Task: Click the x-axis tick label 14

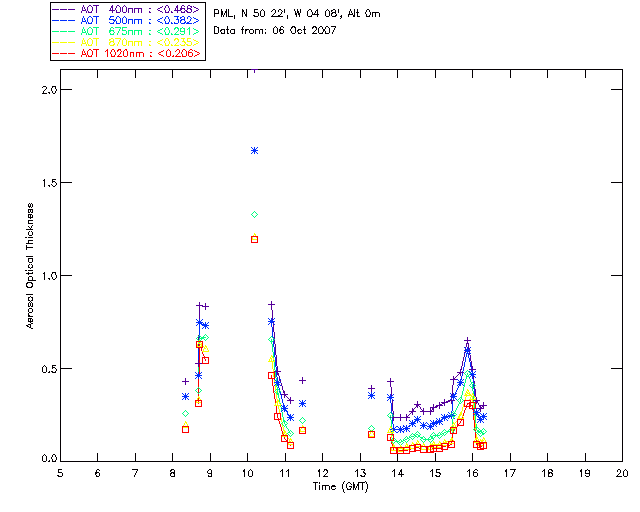Action: pos(398,473)
